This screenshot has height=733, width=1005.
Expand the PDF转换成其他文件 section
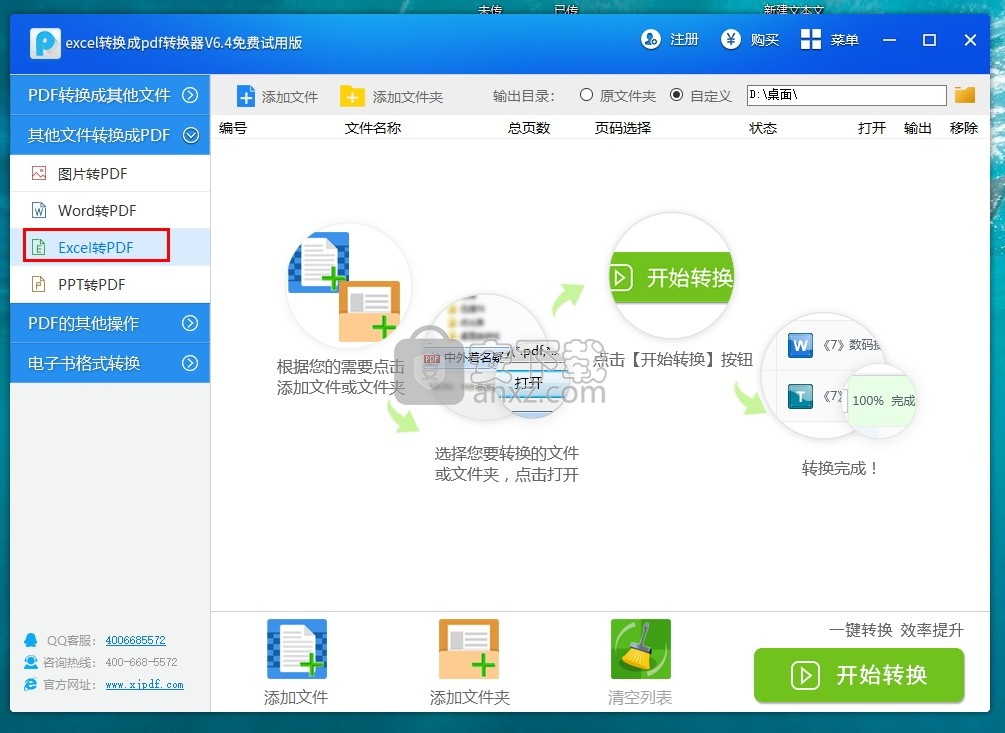[110, 95]
